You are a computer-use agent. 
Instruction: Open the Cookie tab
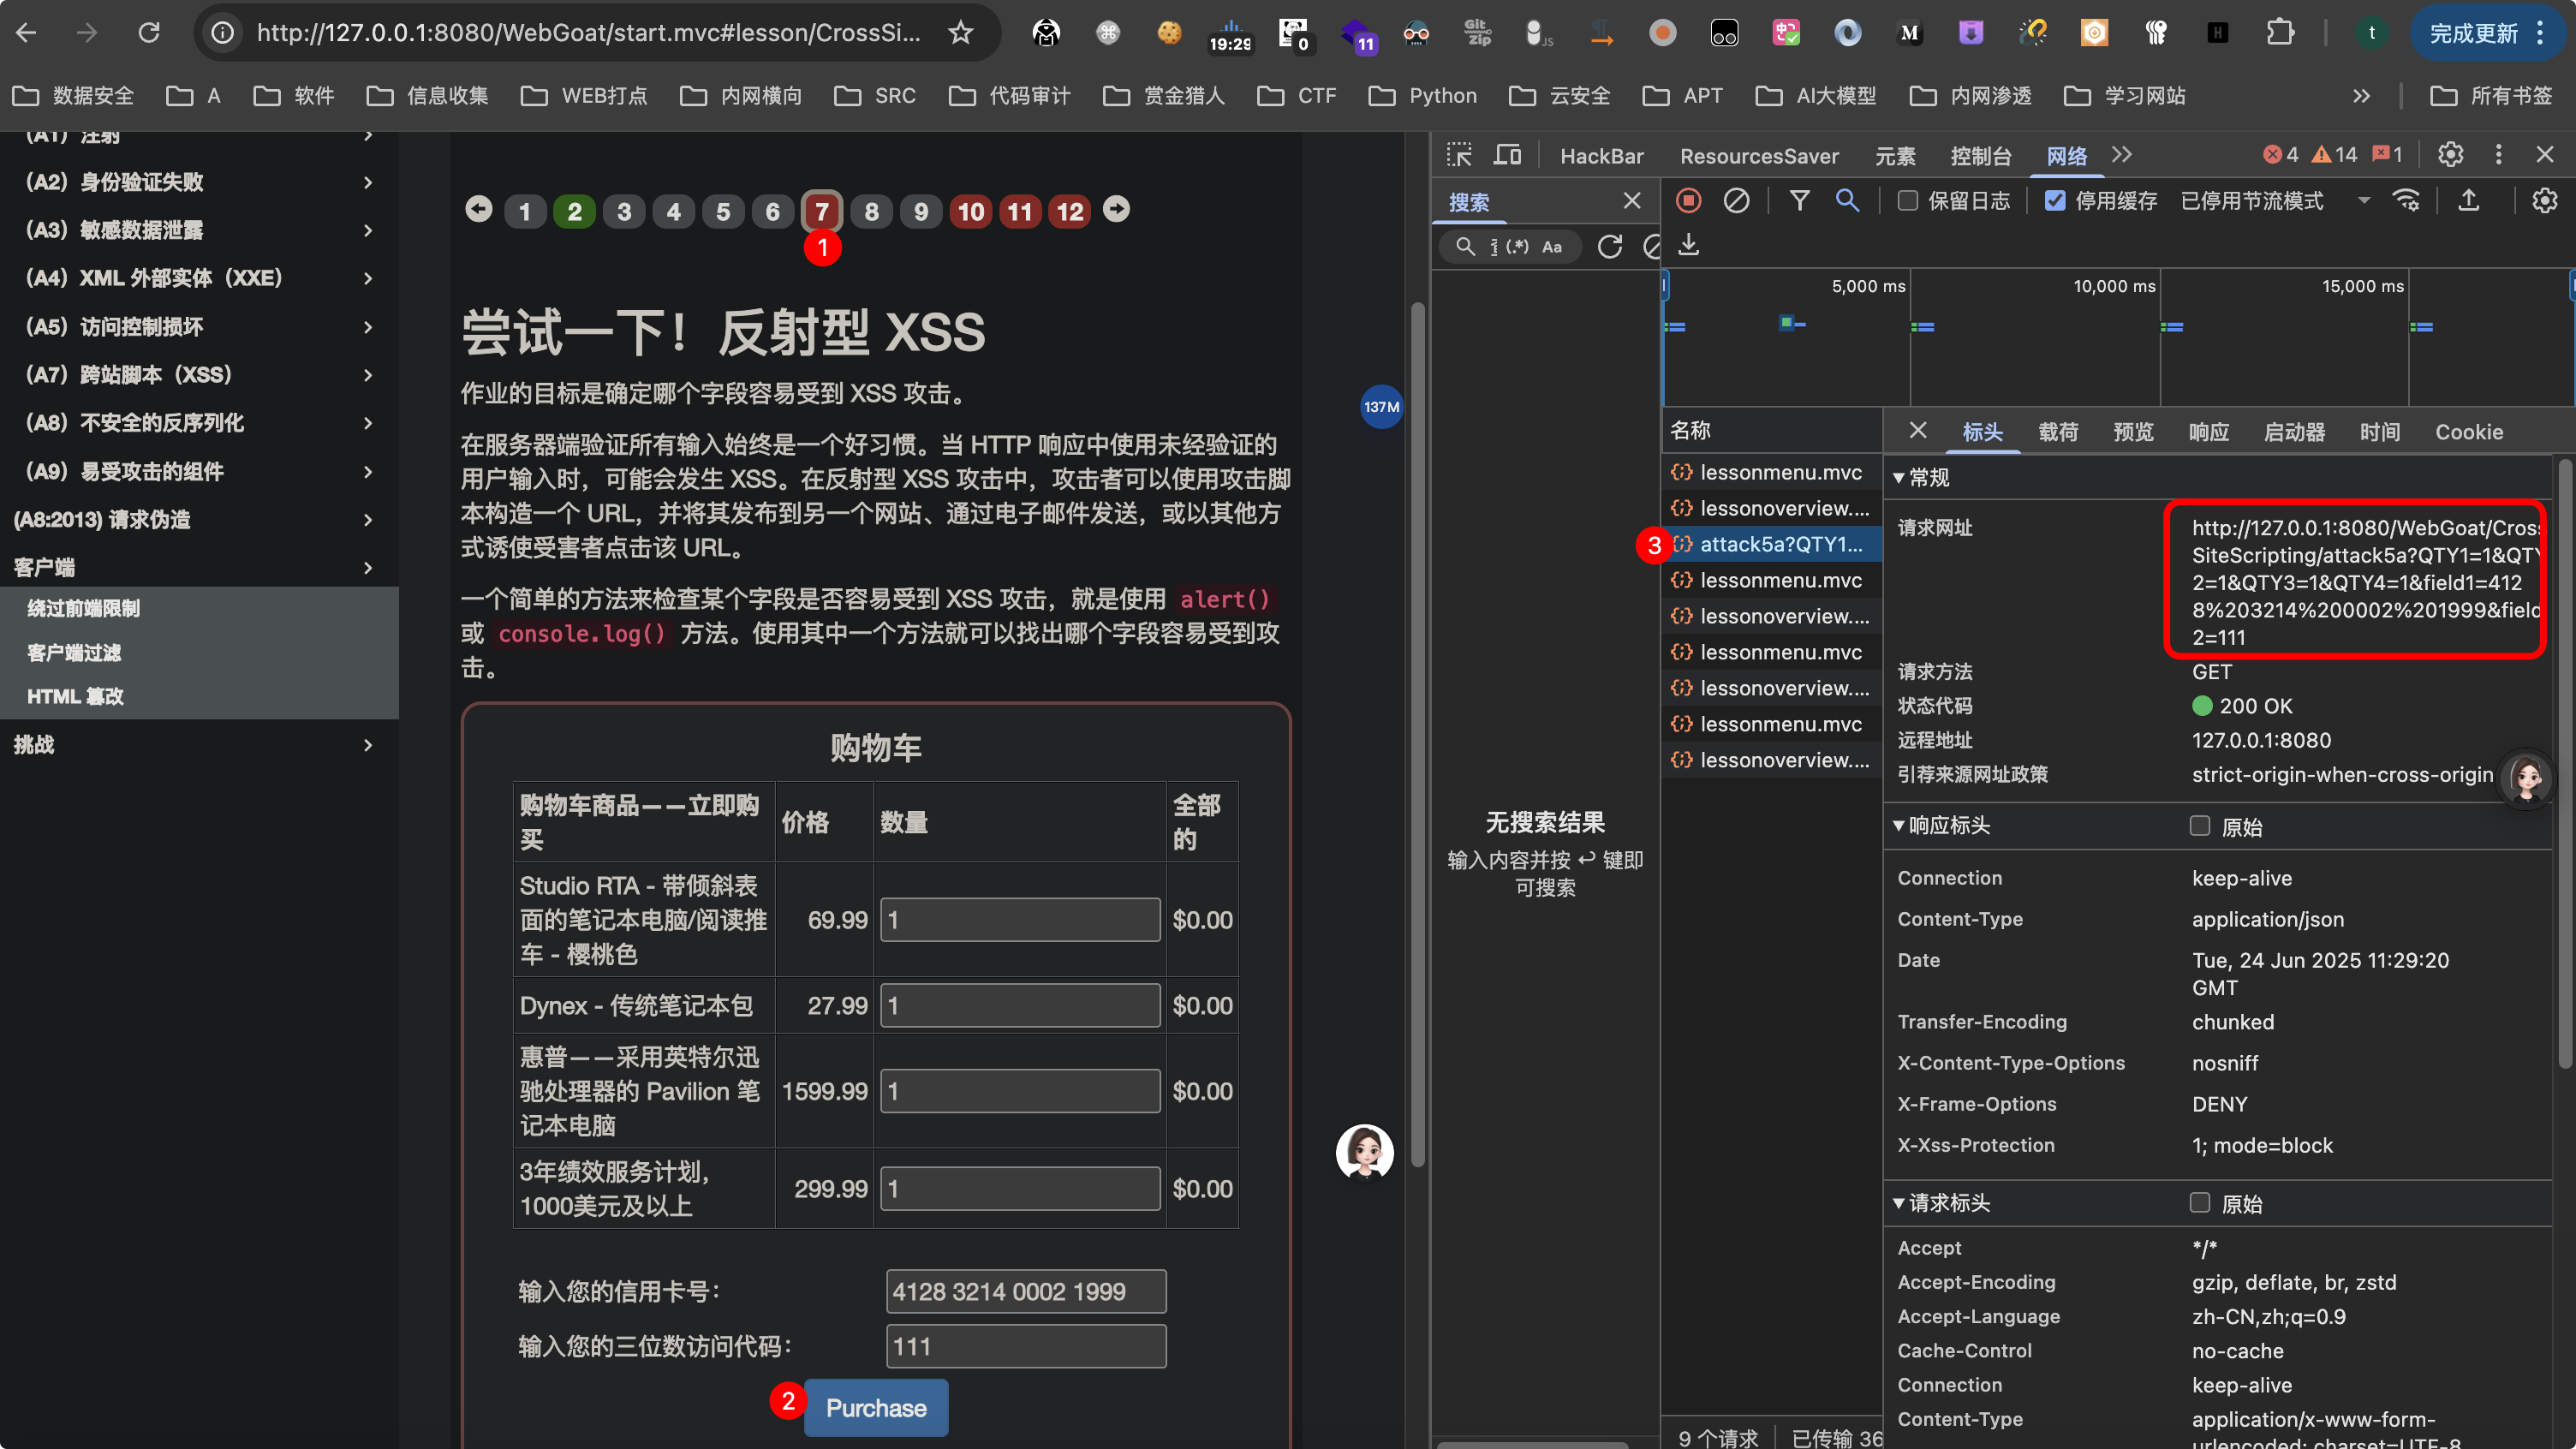coord(2468,432)
